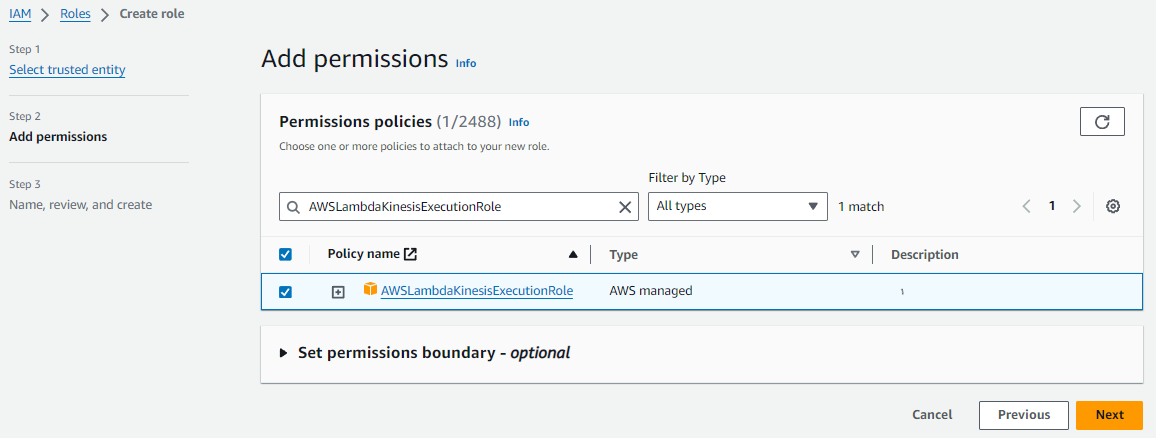
Task: Go to Select trusted entity step
Action: [67, 70]
